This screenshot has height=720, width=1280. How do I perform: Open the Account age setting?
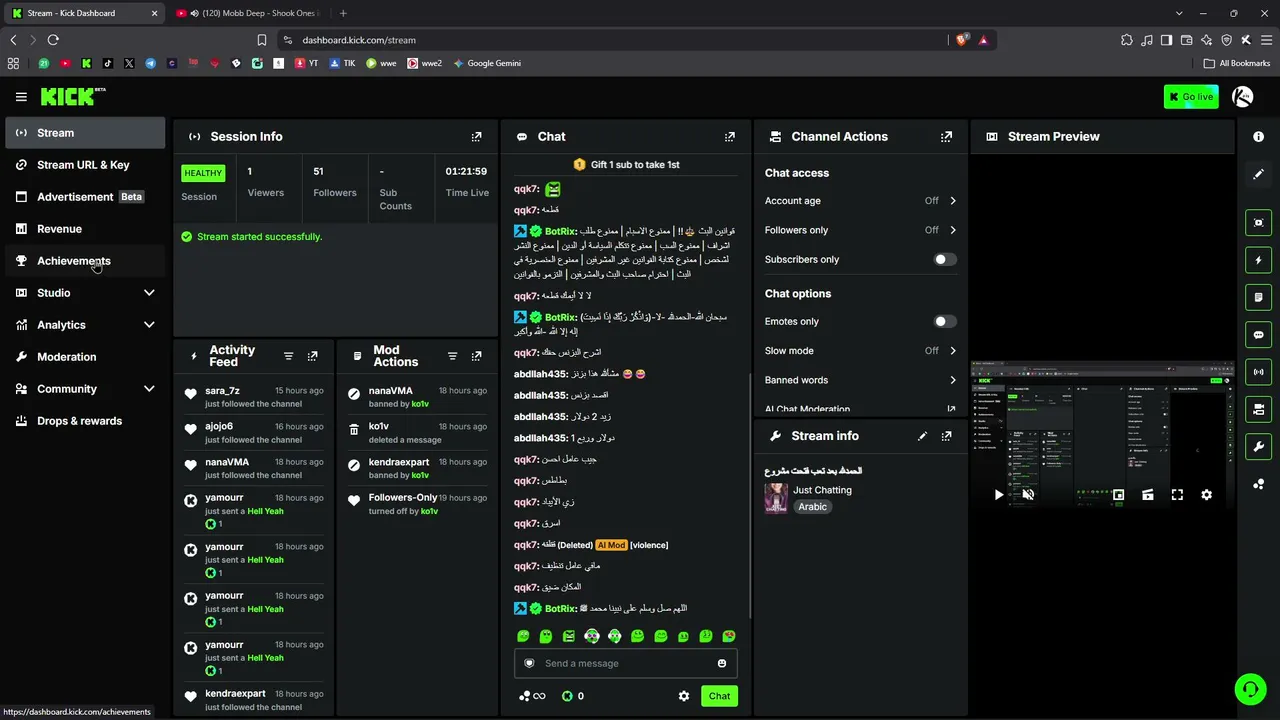point(860,201)
